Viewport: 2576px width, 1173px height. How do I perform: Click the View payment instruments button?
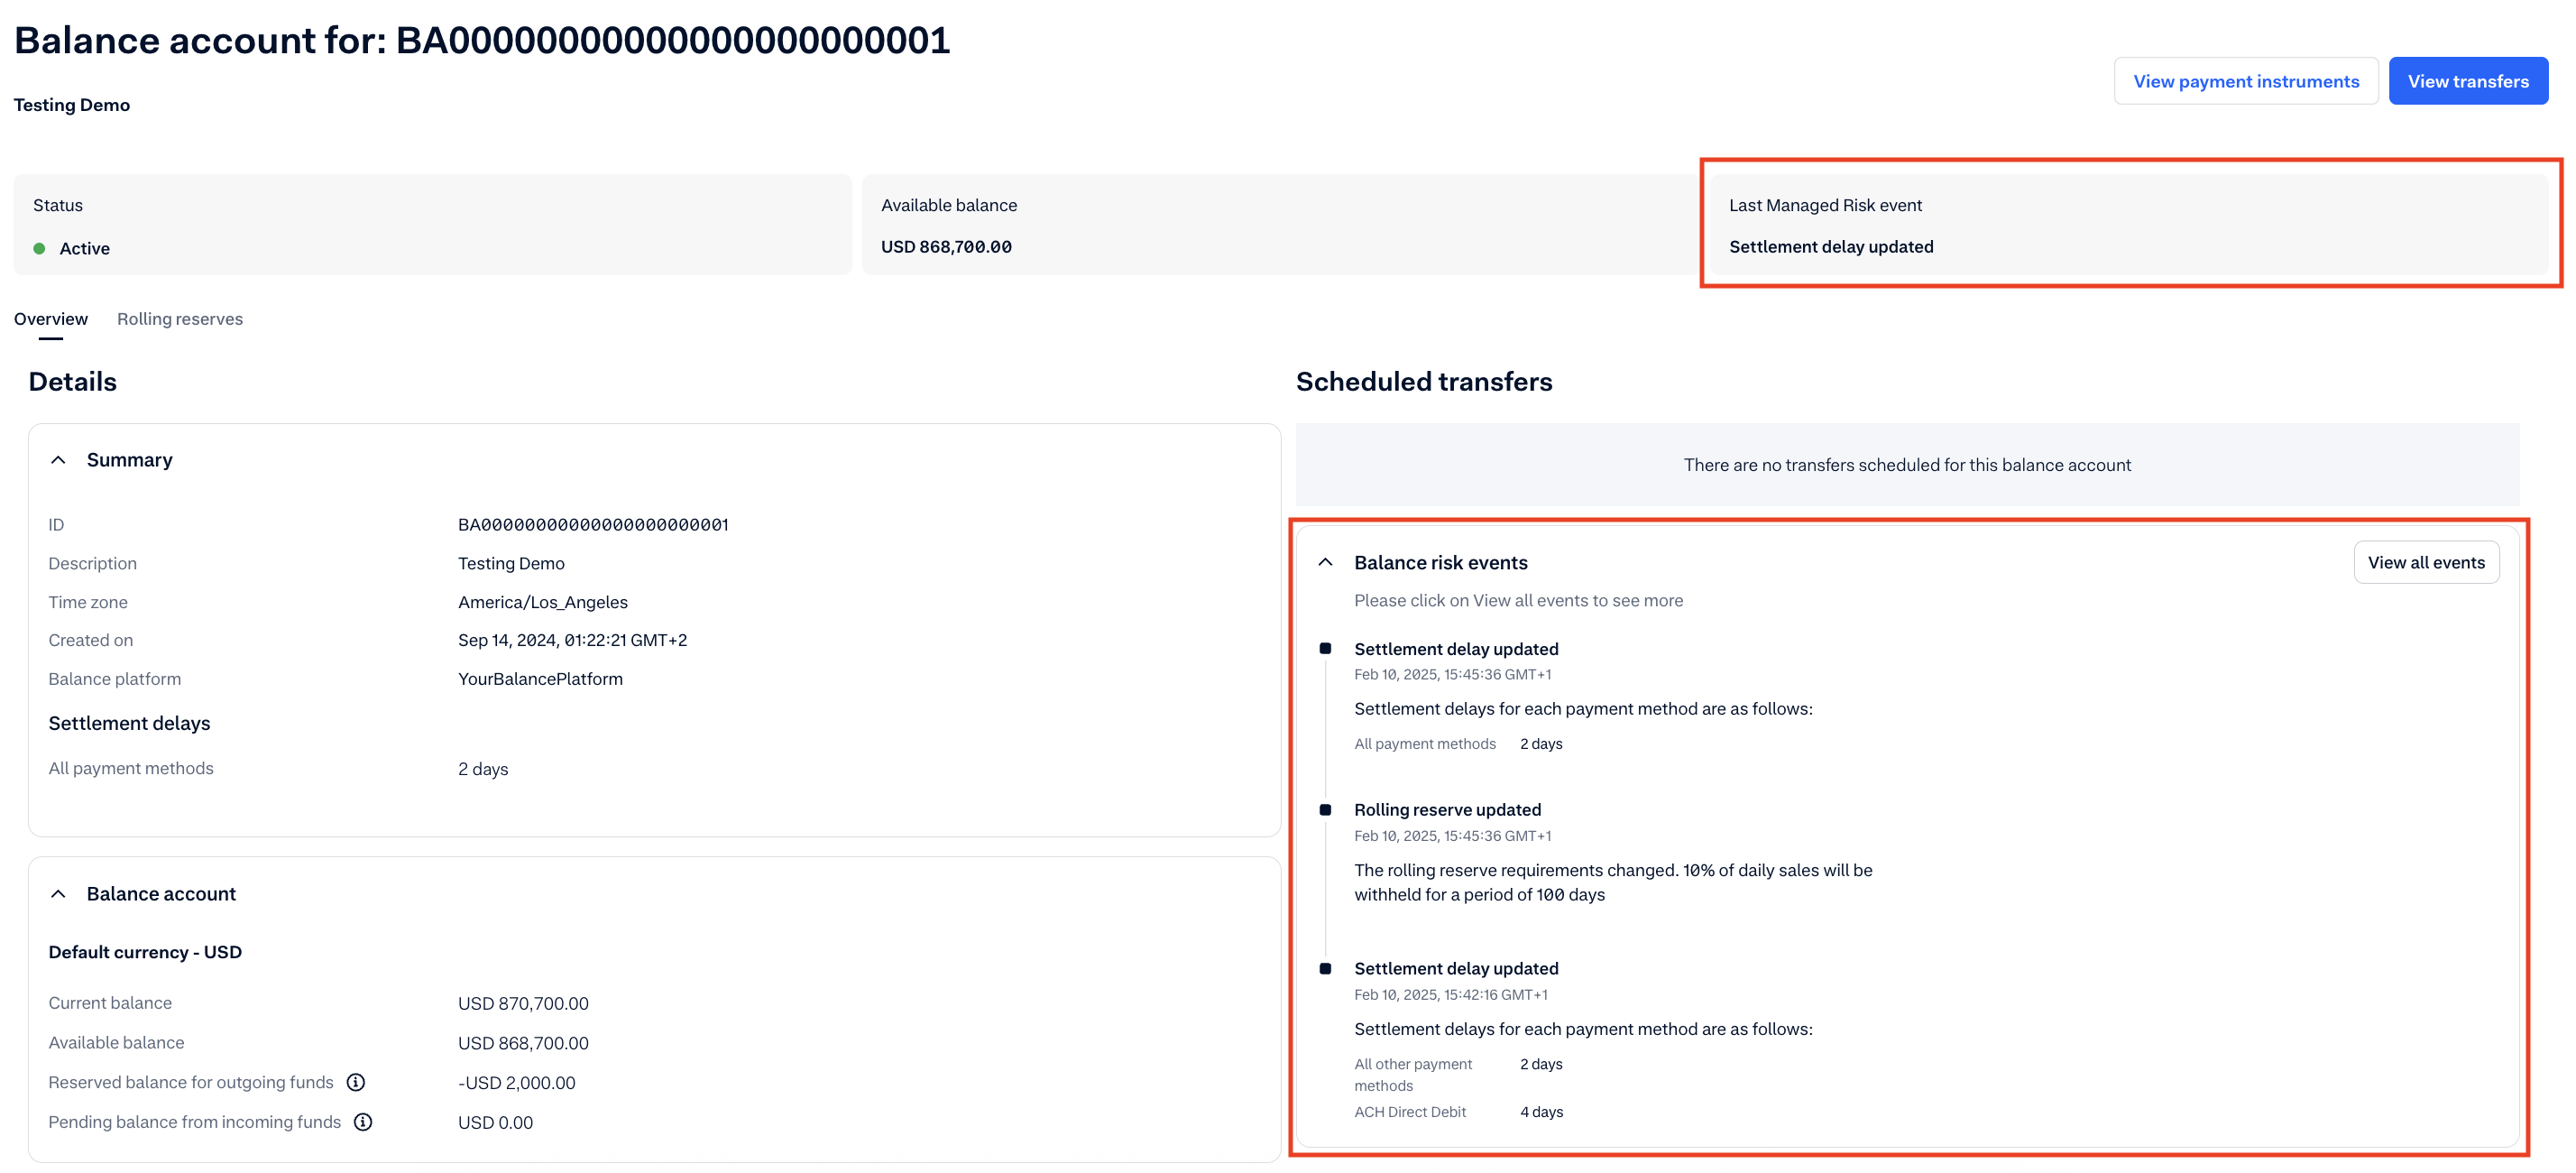coord(2245,81)
